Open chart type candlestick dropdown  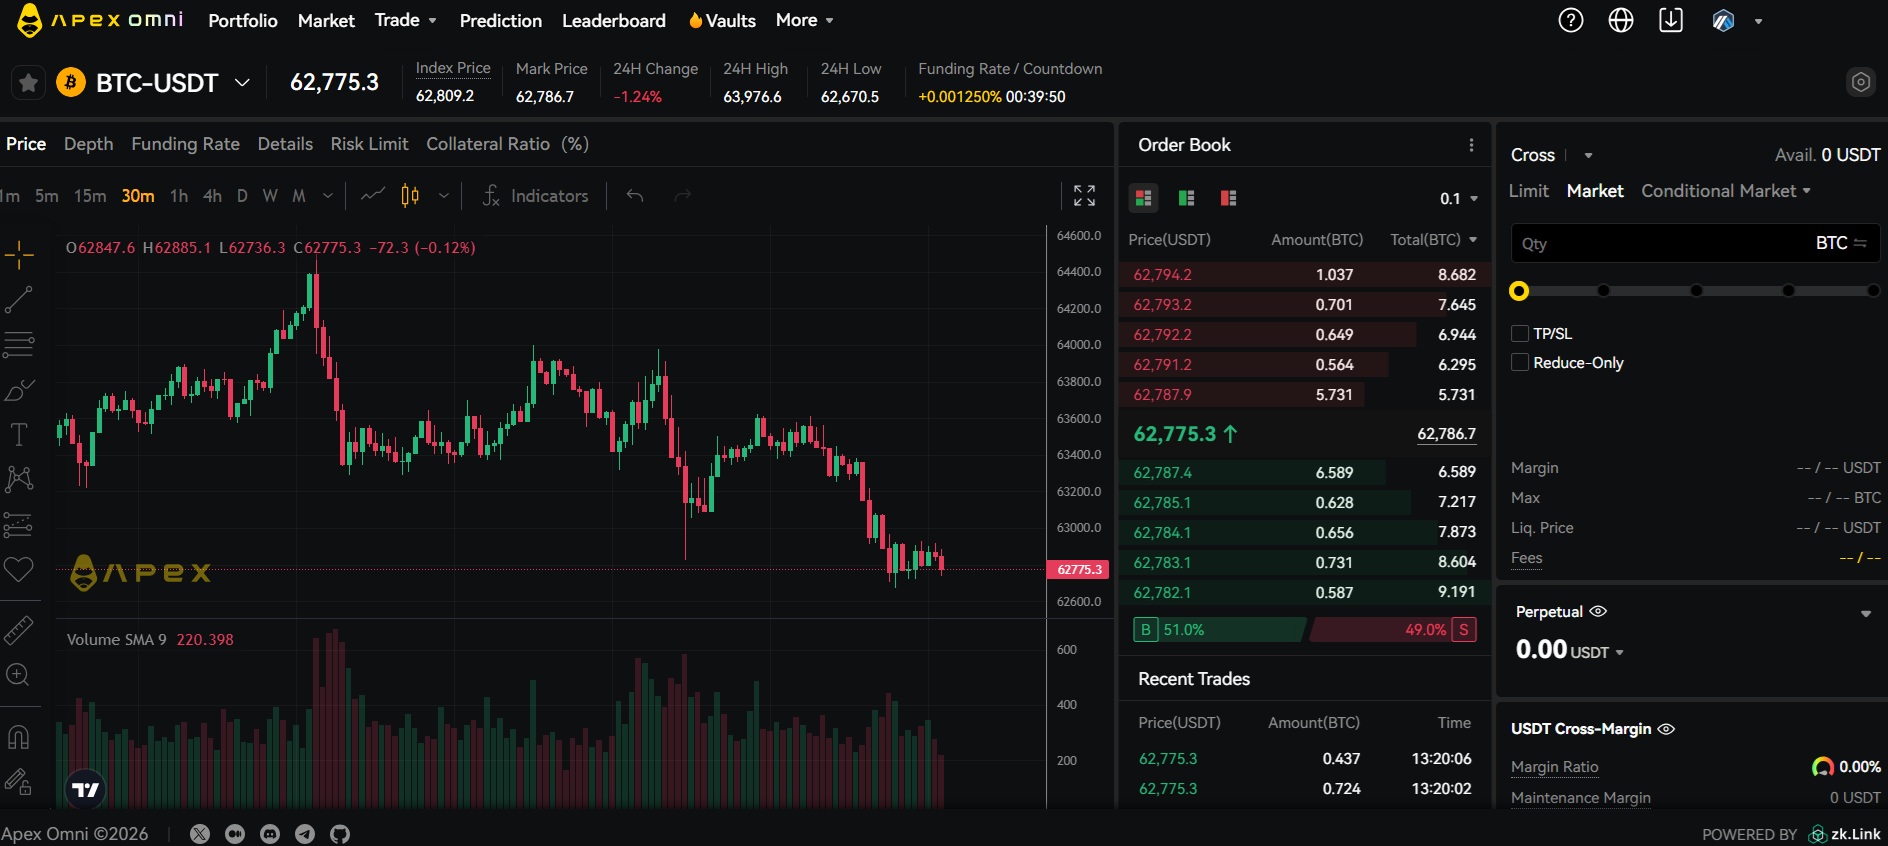coord(443,195)
